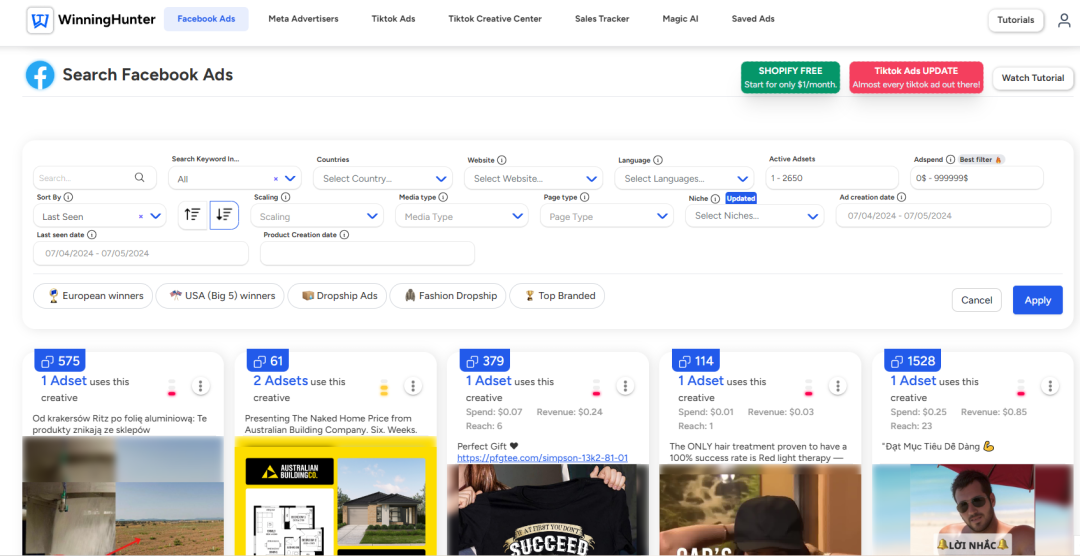Select the USA (Big 5) winners preset
Viewport: 1080px width, 556px height.
220,296
